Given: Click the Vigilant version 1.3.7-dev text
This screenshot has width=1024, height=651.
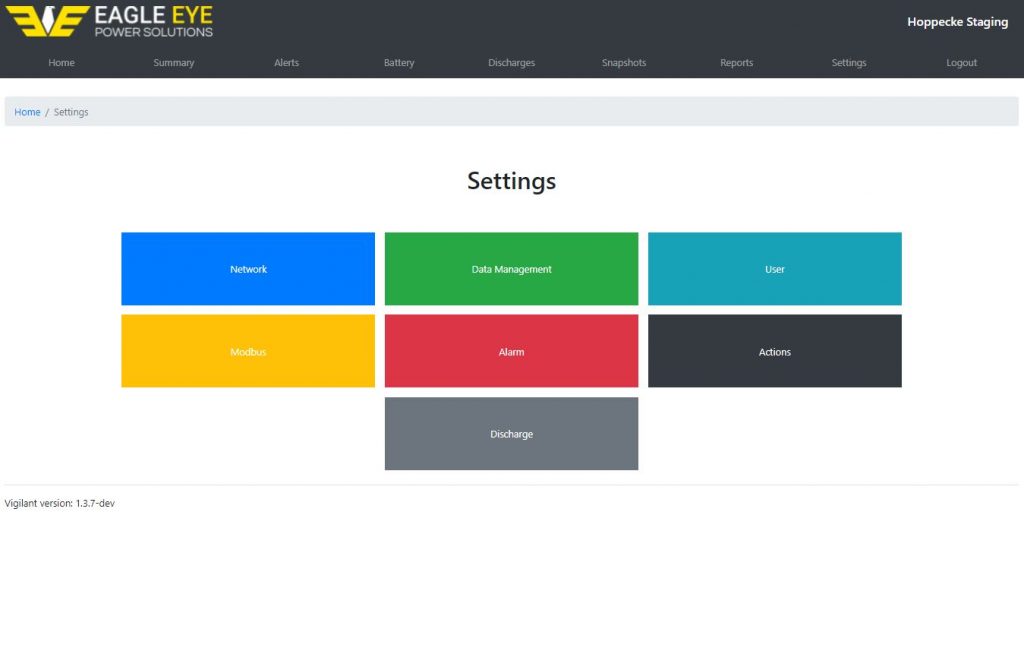Looking at the screenshot, I should tap(59, 503).
